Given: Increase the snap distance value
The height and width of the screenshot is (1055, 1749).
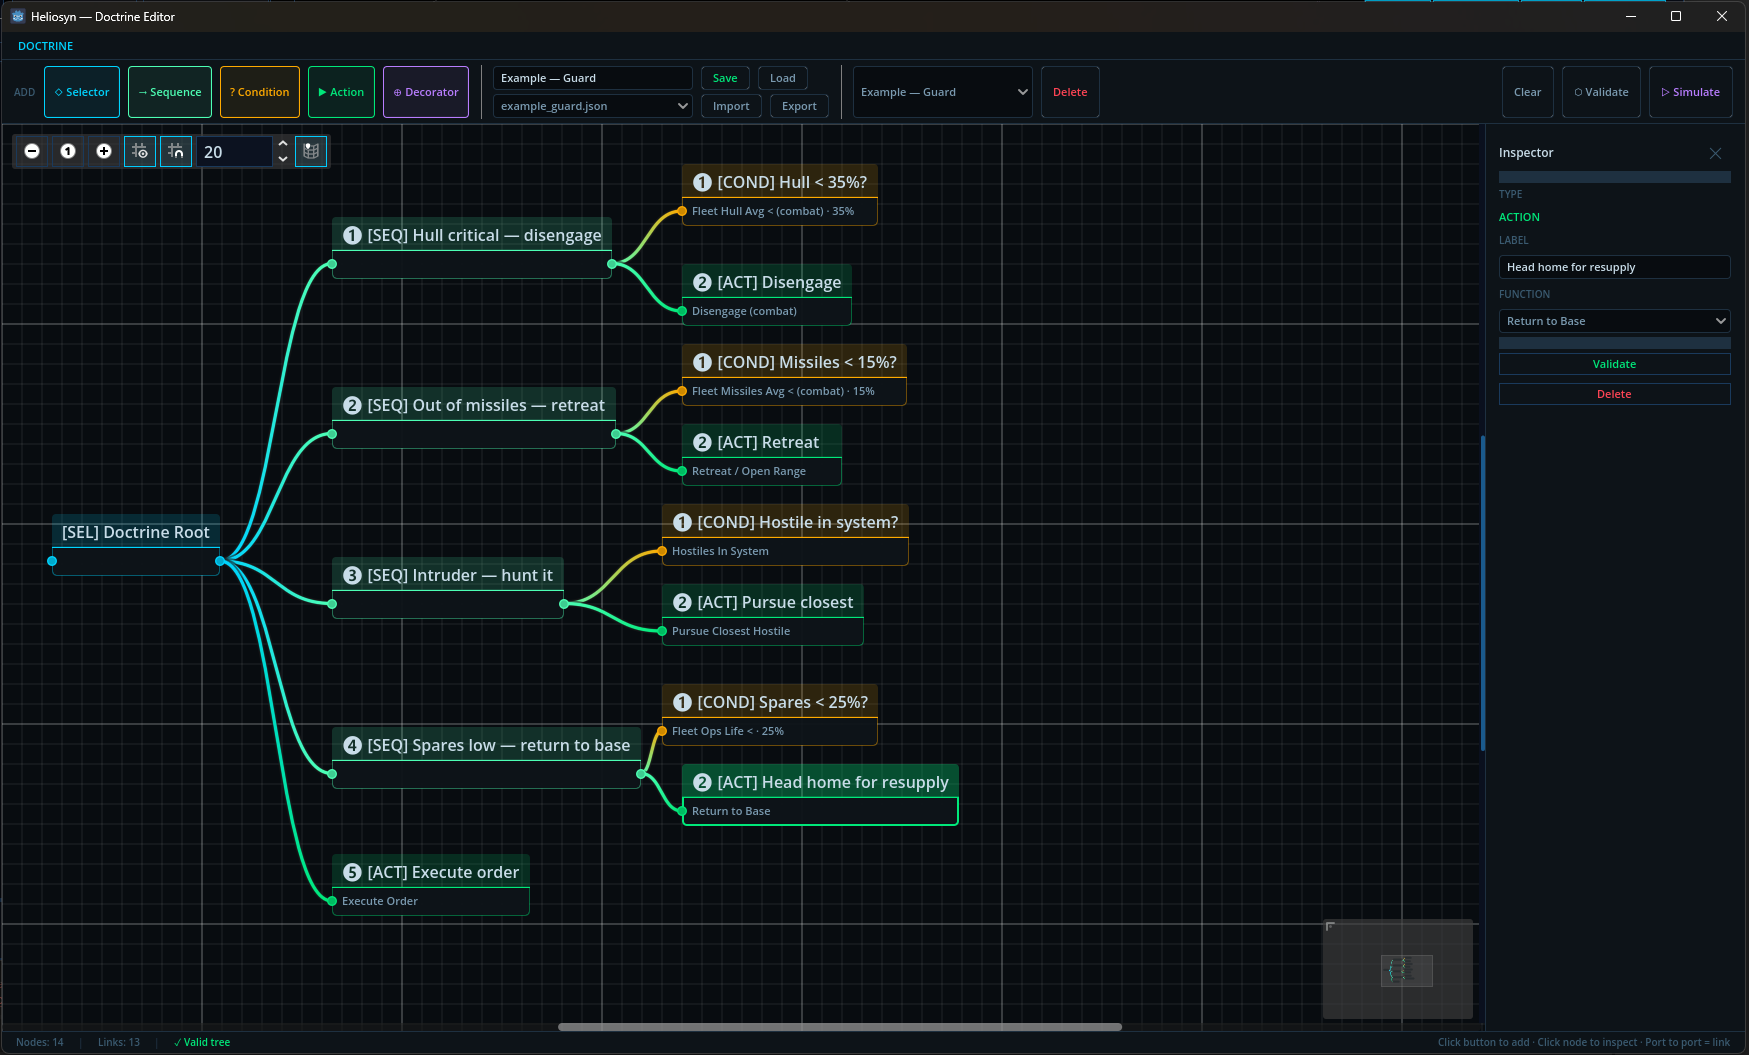Looking at the screenshot, I should 283,143.
